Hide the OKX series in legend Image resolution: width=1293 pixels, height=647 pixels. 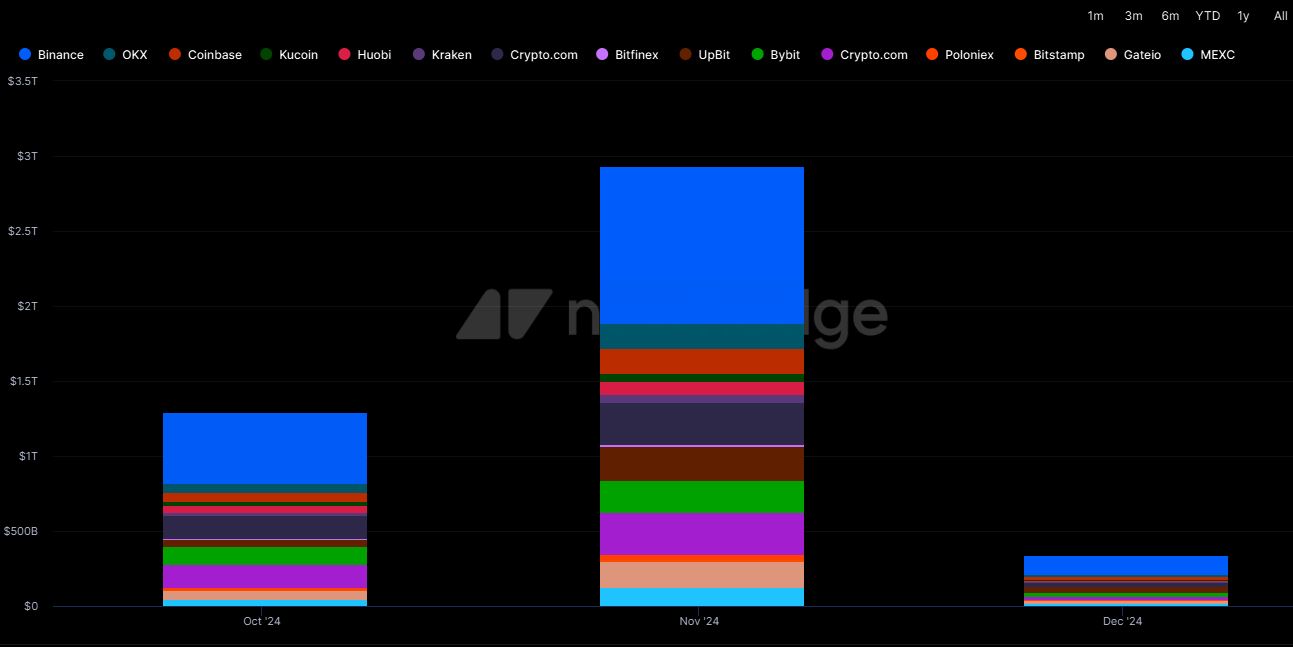[x=134, y=55]
